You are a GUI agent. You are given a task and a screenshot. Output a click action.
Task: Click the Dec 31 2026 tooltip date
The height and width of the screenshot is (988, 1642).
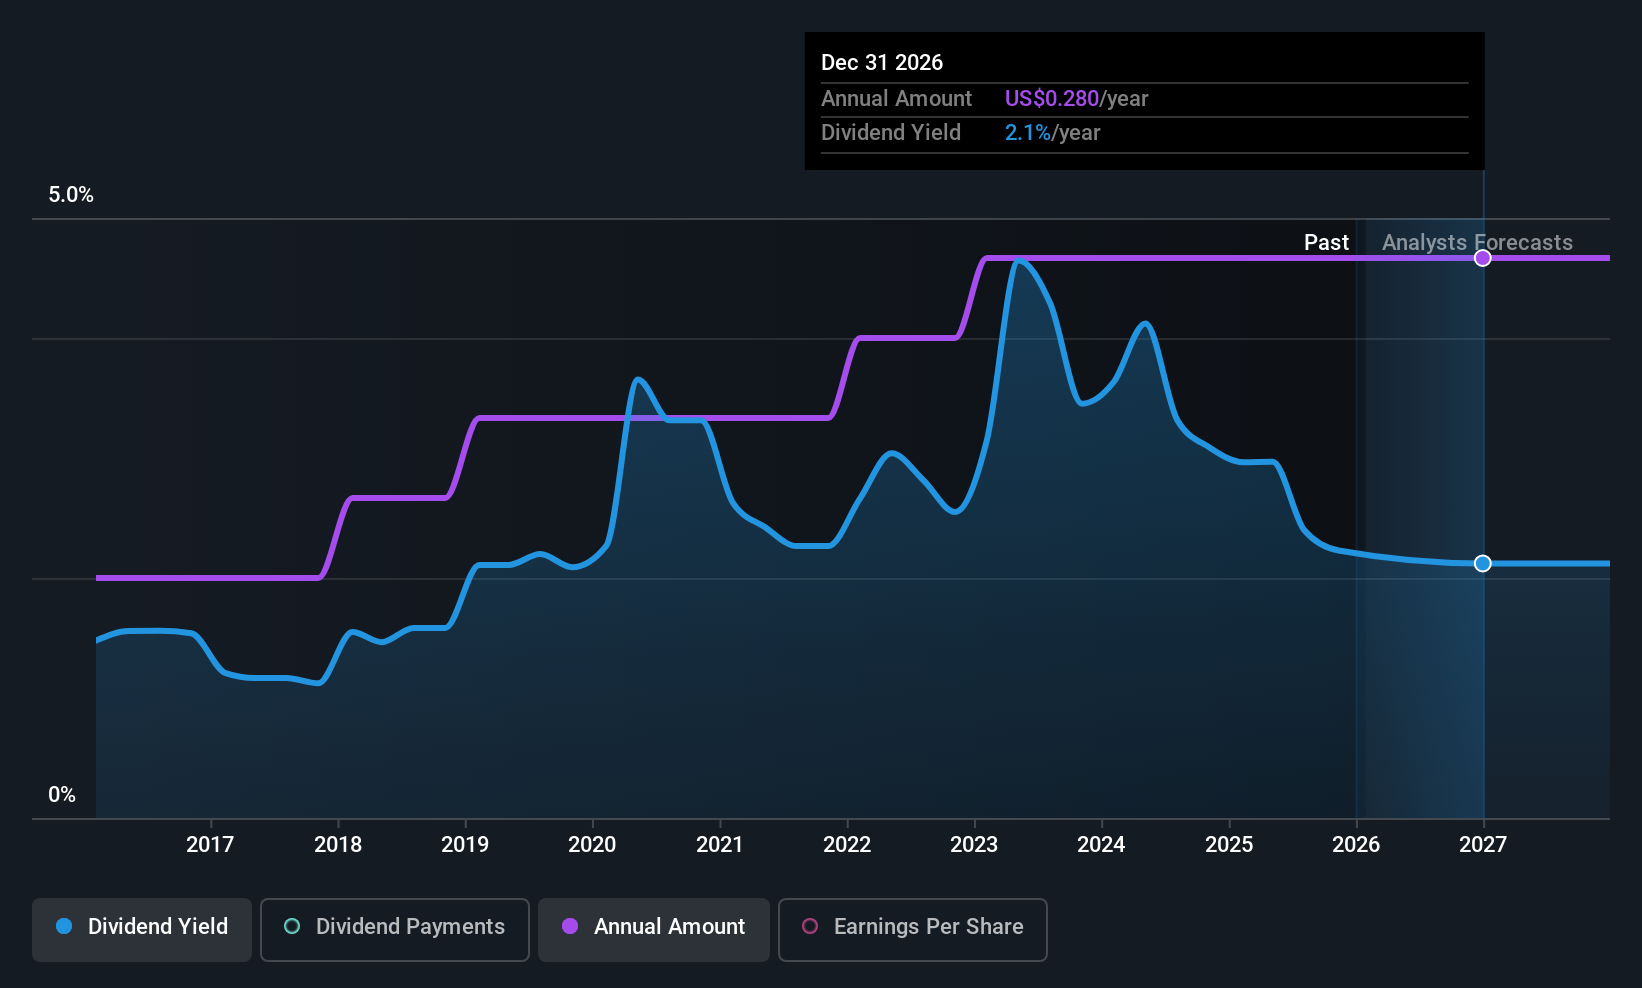(x=882, y=62)
